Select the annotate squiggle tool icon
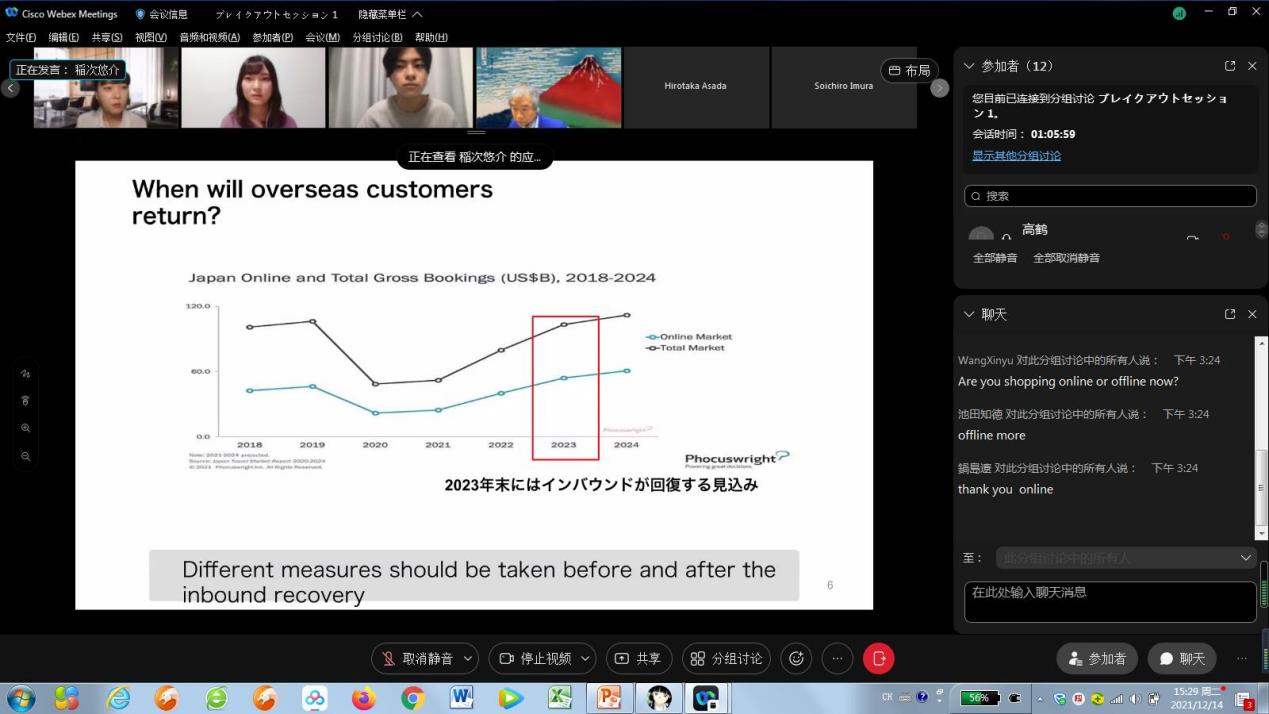Image resolution: width=1269 pixels, height=714 pixels. [26, 373]
